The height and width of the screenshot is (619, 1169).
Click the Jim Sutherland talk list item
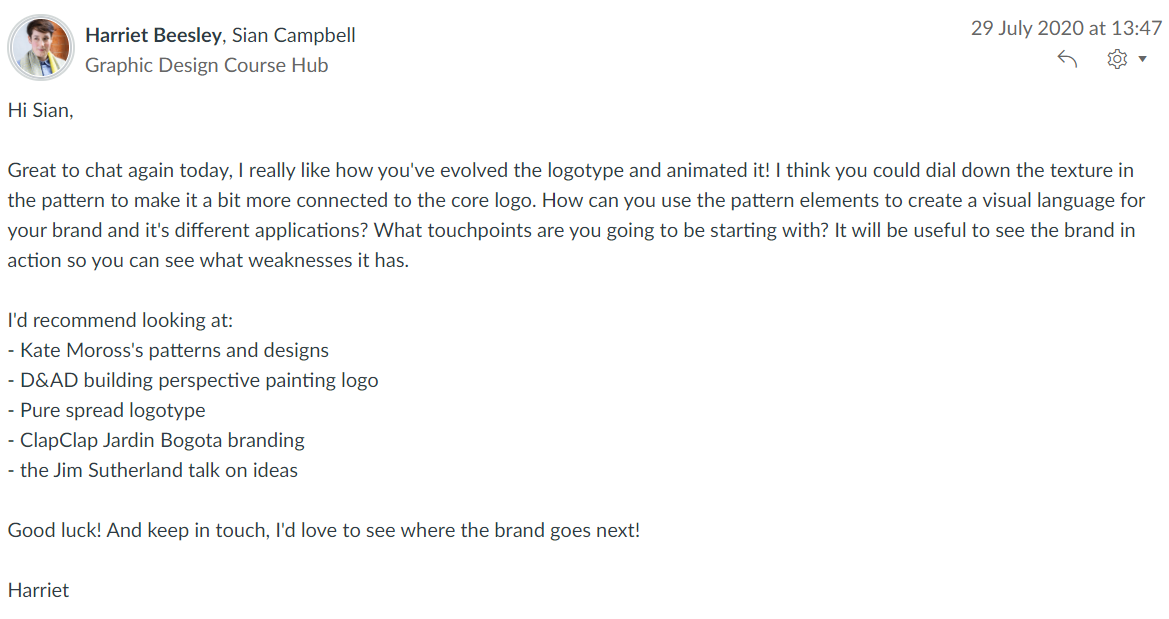click(x=153, y=470)
